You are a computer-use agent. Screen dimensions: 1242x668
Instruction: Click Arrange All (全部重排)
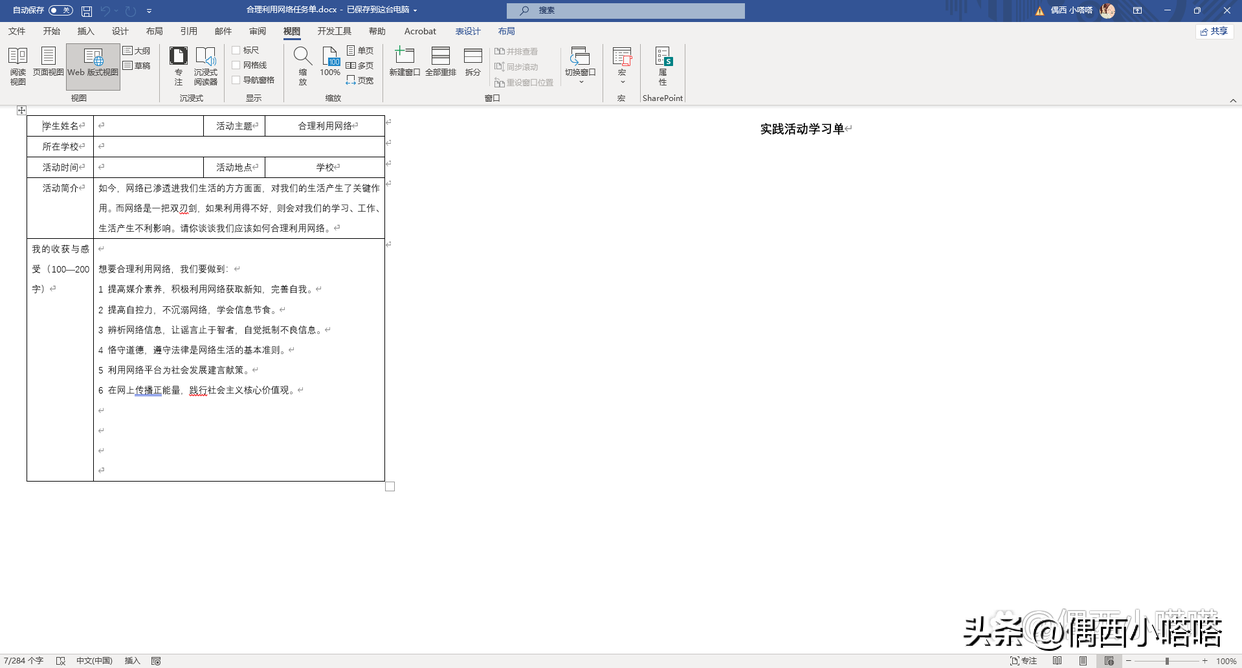[440, 62]
